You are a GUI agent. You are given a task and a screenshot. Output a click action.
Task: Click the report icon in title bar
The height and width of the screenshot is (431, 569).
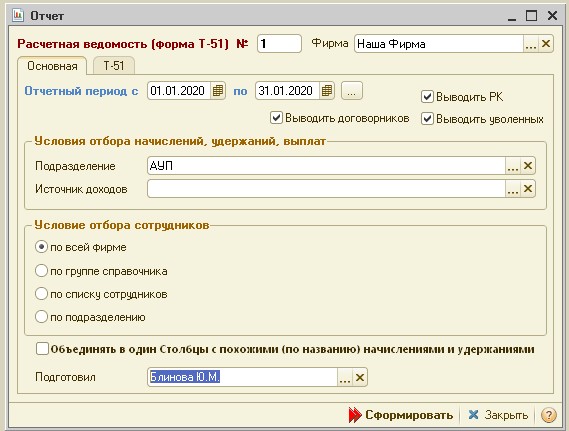click(18, 15)
